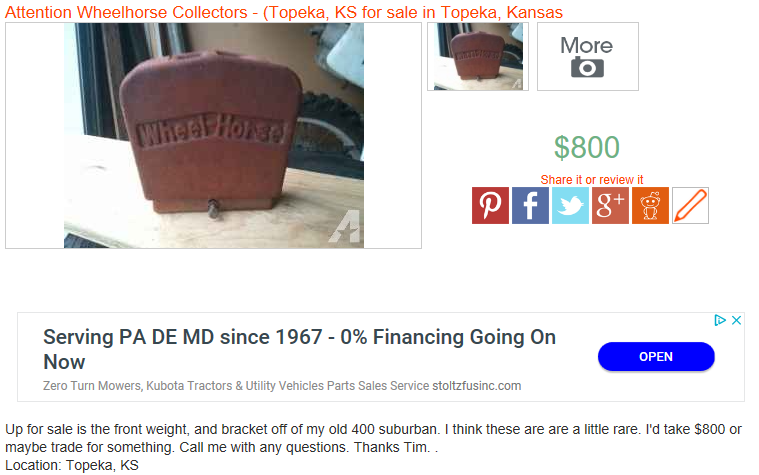Click the watermark logo on main photo

(345, 226)
